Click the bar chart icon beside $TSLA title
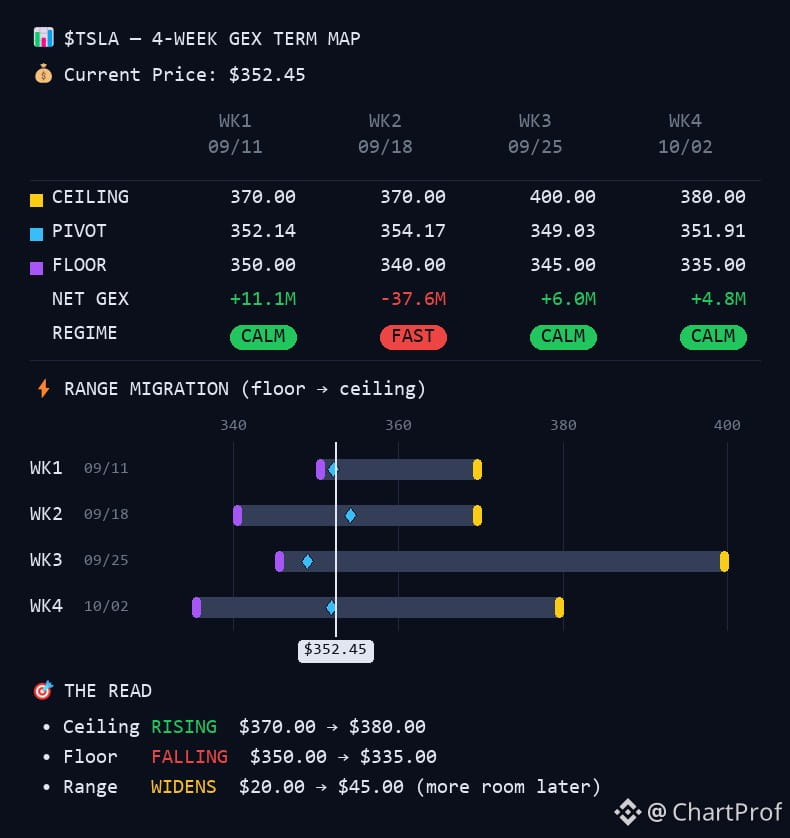The width and height of the screenshot is (790, 838). [43, 38]
